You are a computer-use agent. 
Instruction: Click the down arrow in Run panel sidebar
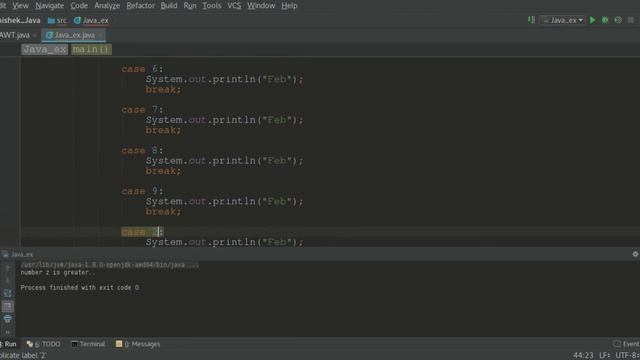point(7,280)
